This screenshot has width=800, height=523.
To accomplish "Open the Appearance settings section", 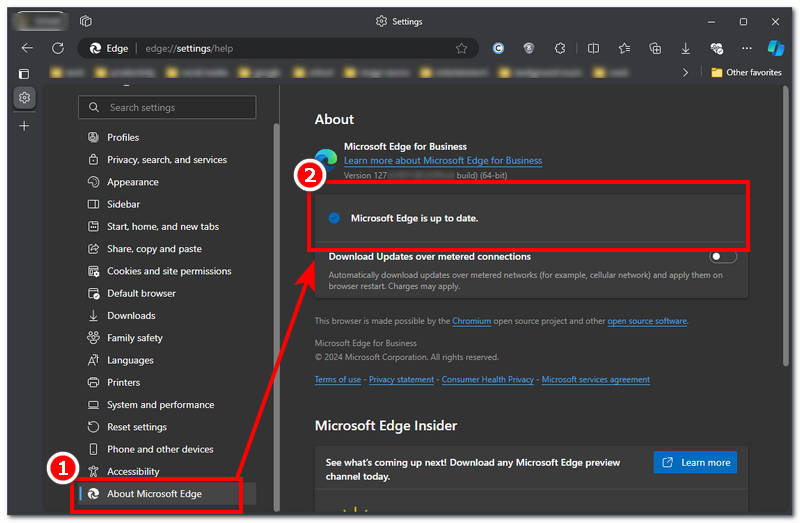I will pyautogui.click(x=133, y=182).
